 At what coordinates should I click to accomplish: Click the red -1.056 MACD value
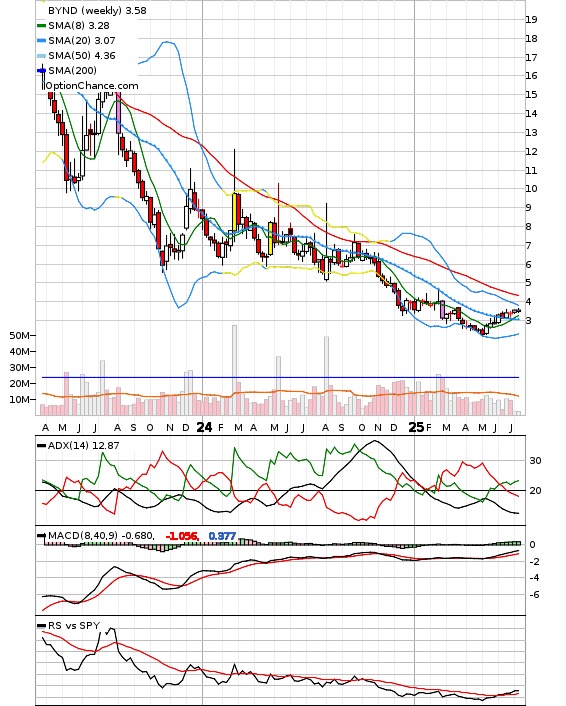pyautogui.click(x=182, y=536)
